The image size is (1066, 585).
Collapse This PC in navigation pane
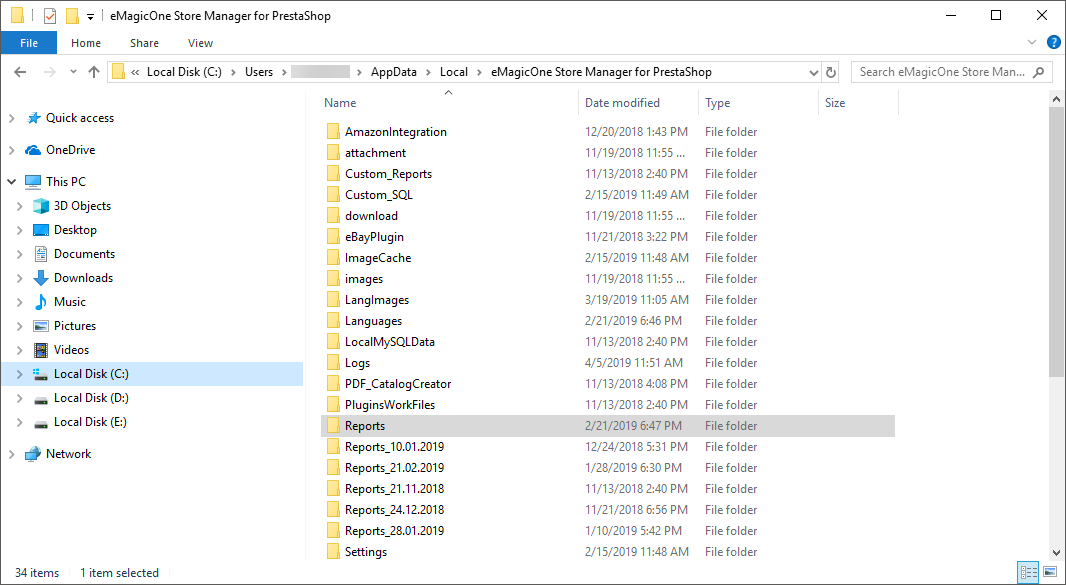[12, 182]
